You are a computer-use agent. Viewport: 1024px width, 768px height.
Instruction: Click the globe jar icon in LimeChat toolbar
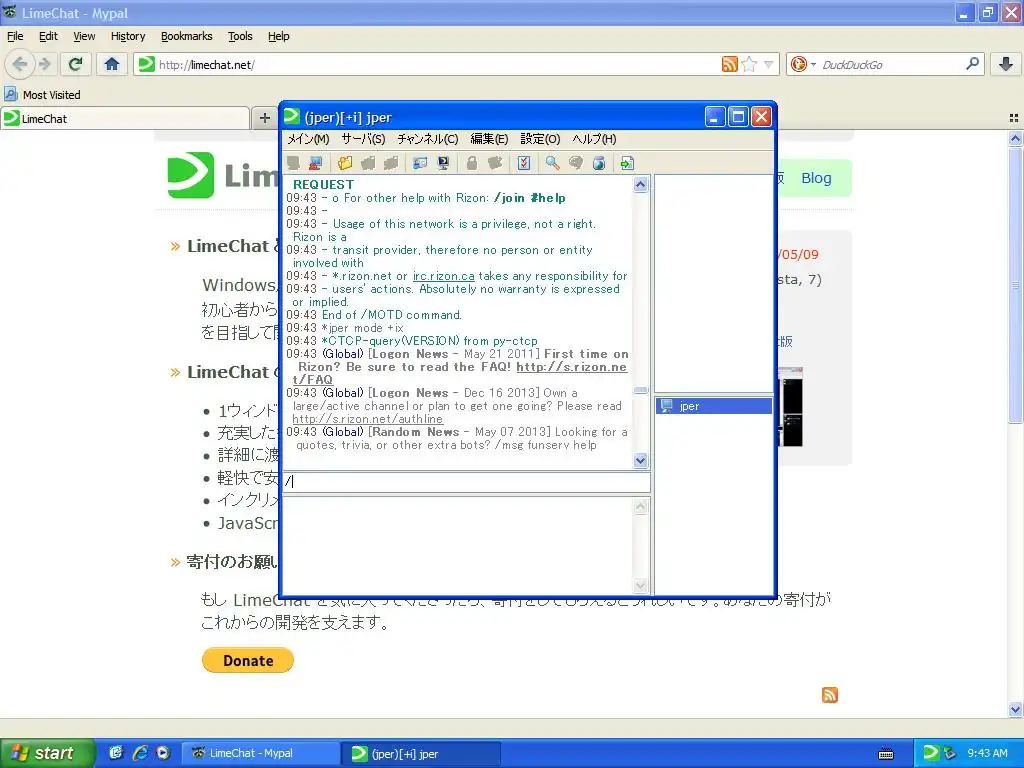tap(599, 163)
